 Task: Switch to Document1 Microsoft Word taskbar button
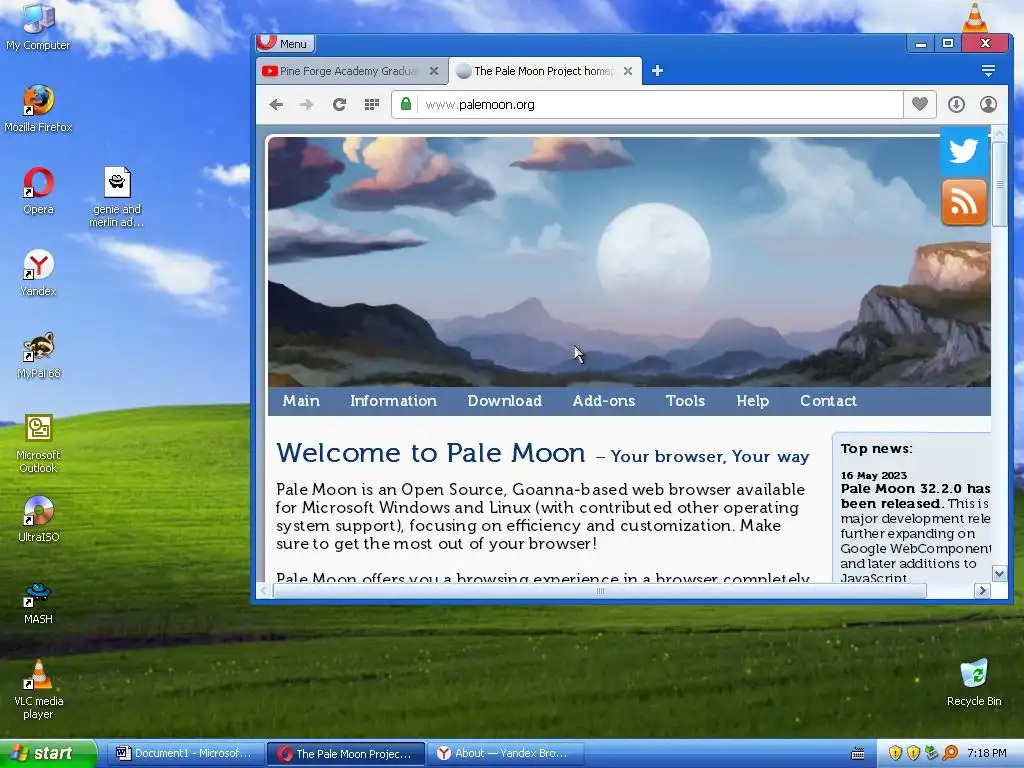click(x=185, y=754)
